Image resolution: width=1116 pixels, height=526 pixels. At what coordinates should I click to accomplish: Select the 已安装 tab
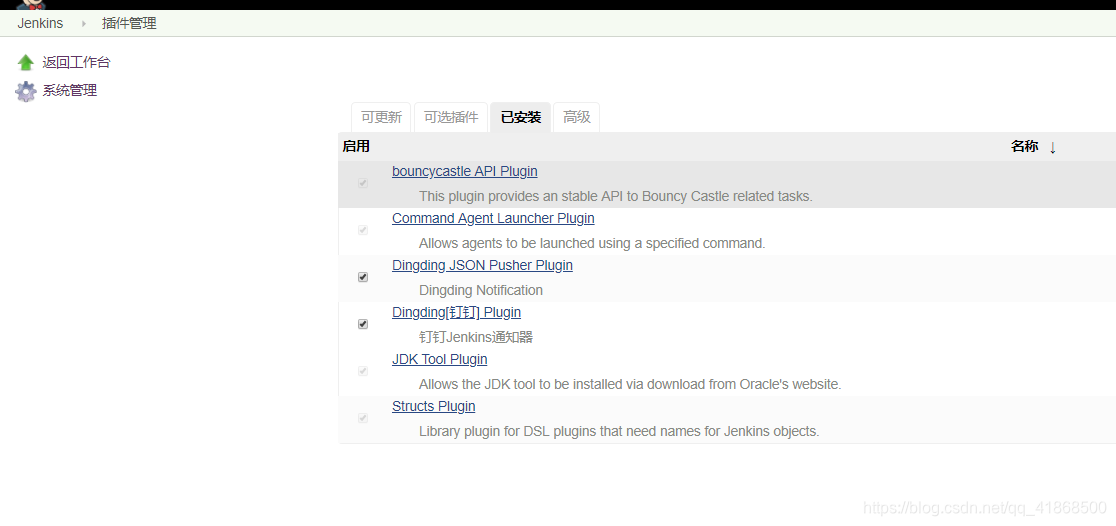521,117
